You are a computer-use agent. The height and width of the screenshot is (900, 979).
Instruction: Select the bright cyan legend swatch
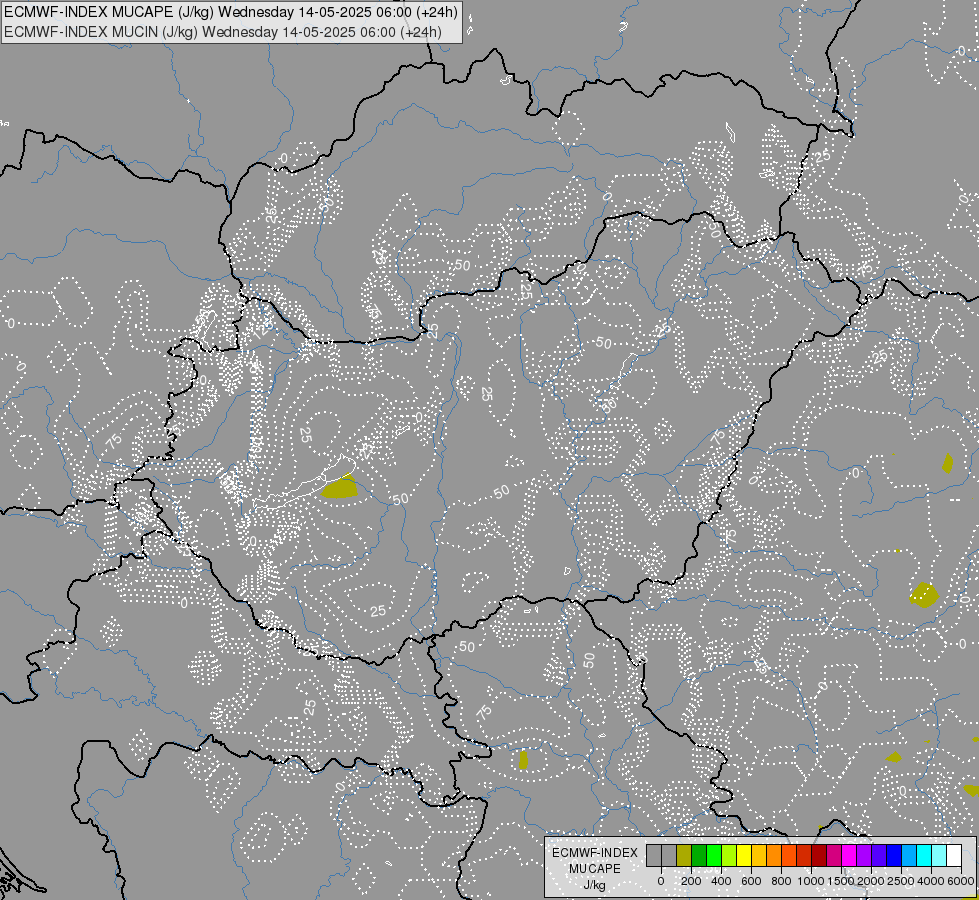[x=925, y=856]
